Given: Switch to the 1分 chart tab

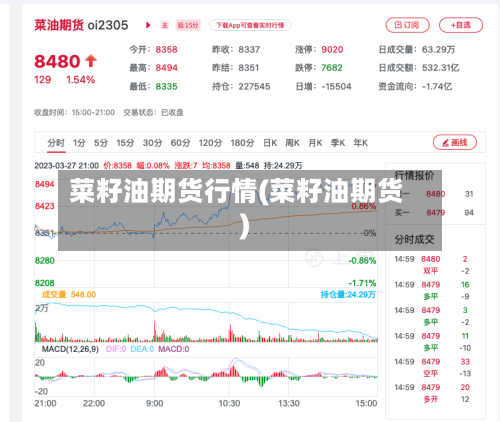Looking at the screenshot, I should 79,143.
